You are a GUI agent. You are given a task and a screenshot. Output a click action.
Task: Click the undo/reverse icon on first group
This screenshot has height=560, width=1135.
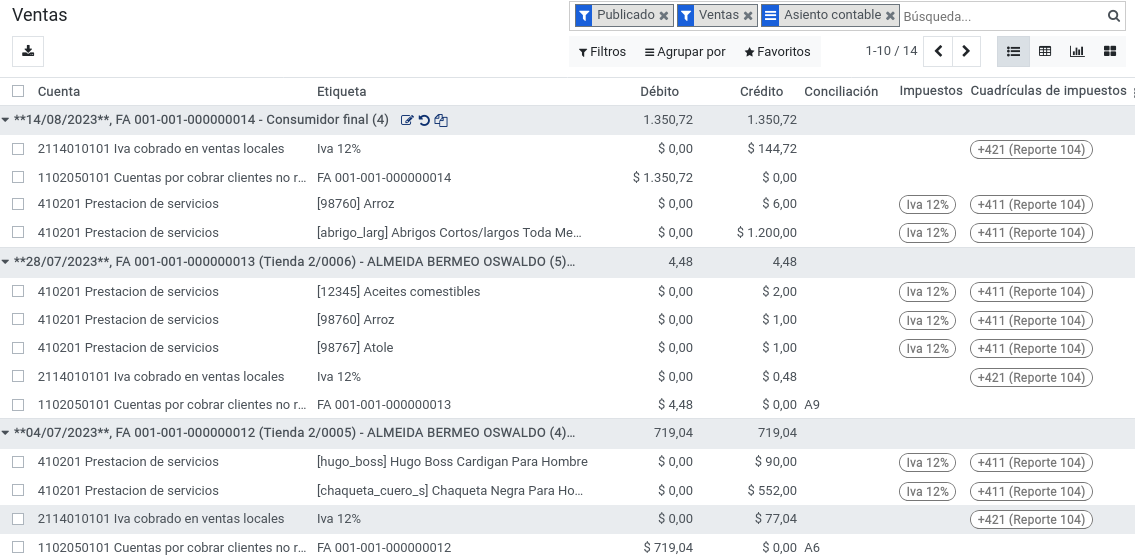point(424,120)
